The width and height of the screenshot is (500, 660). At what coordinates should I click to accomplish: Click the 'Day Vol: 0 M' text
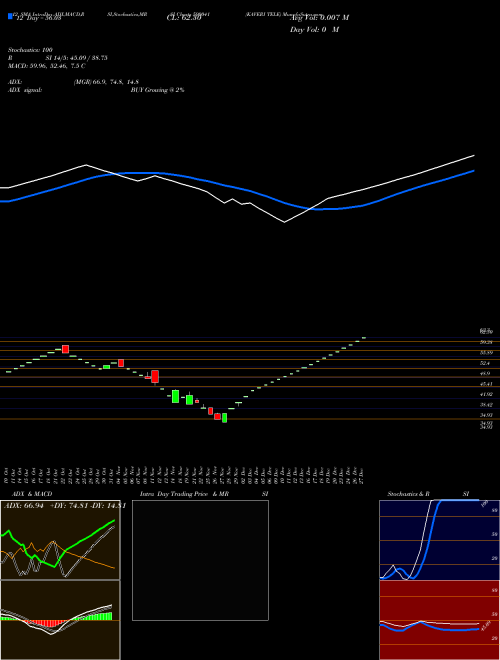click(x=314, y=29)
